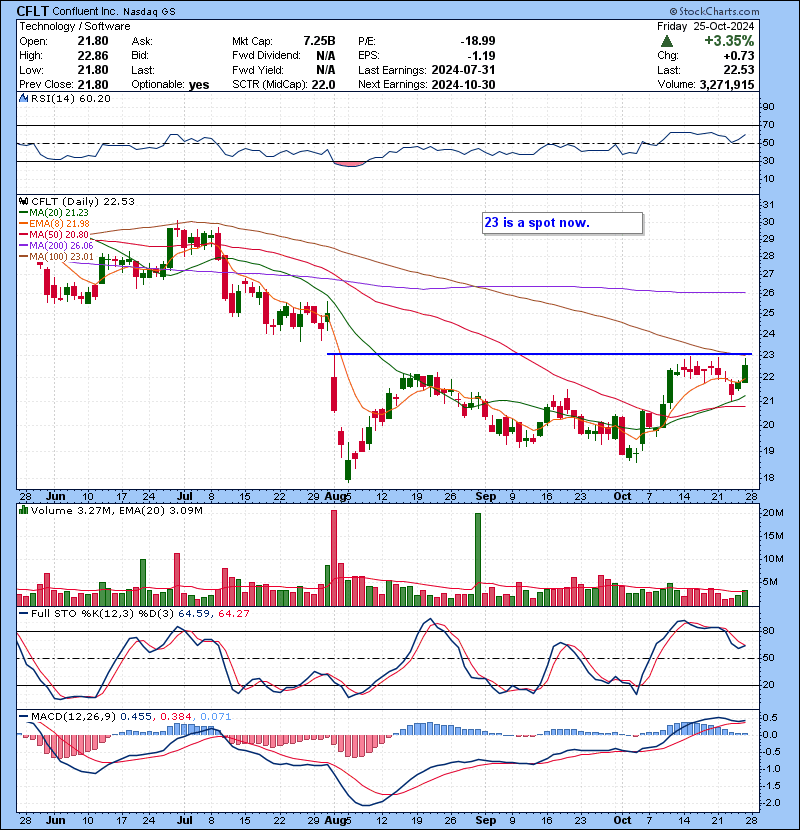Click the volume bars icon beside Volume label
800x830 pixels.
tap(24, 510)
